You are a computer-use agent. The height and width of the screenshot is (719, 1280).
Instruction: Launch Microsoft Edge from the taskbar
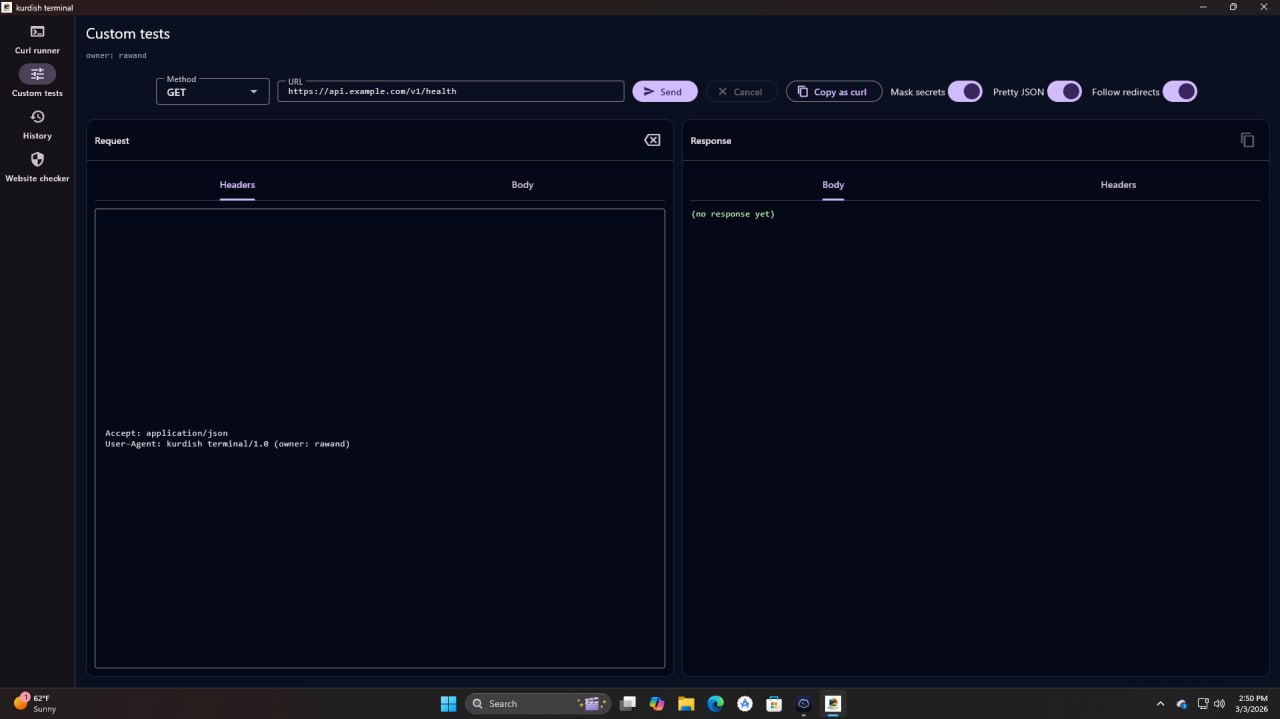(x=715, y=703)
